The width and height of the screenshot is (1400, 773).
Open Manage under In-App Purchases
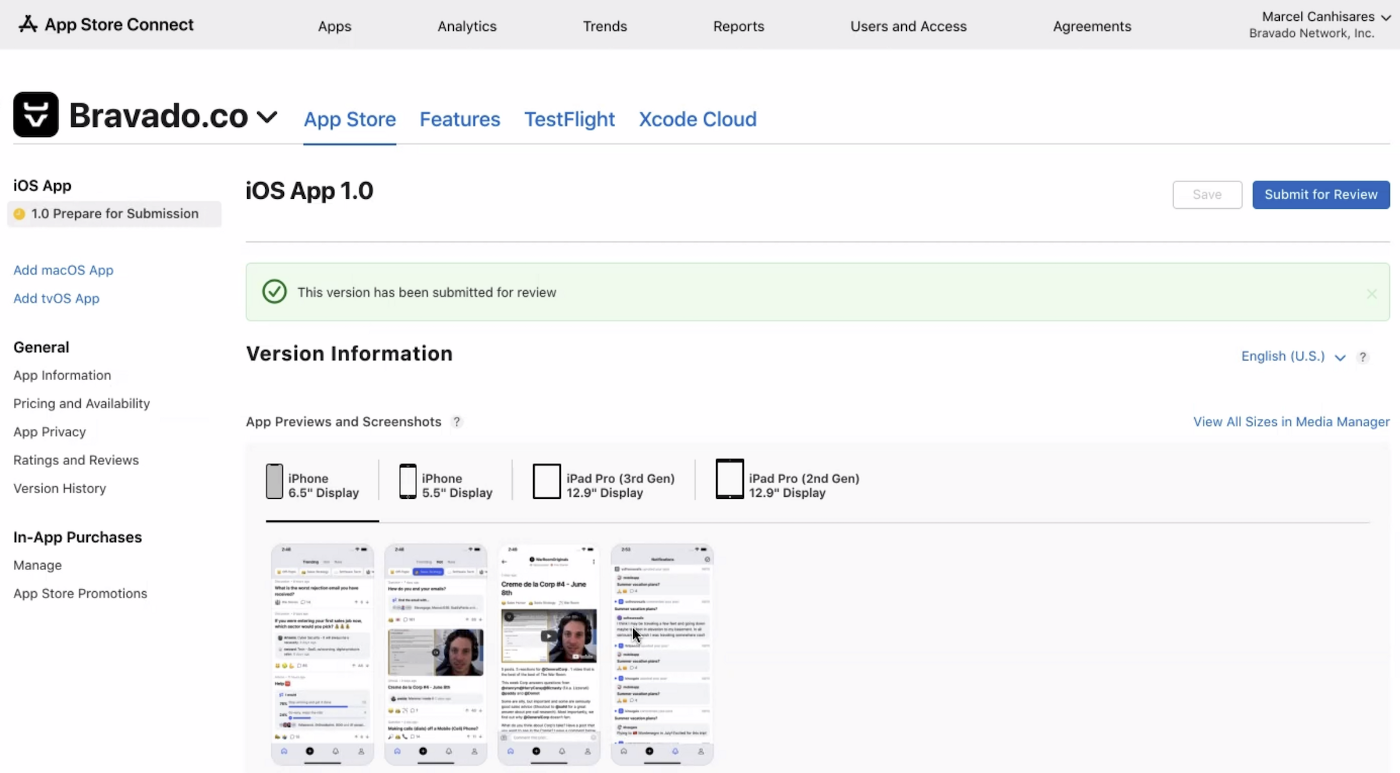37,565
